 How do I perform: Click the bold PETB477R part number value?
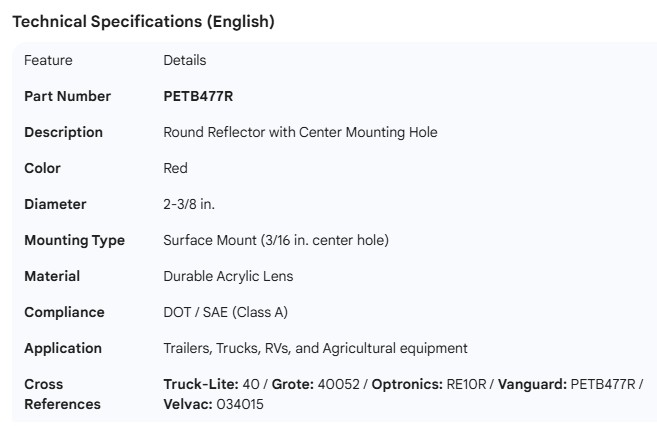pos(198,96)
